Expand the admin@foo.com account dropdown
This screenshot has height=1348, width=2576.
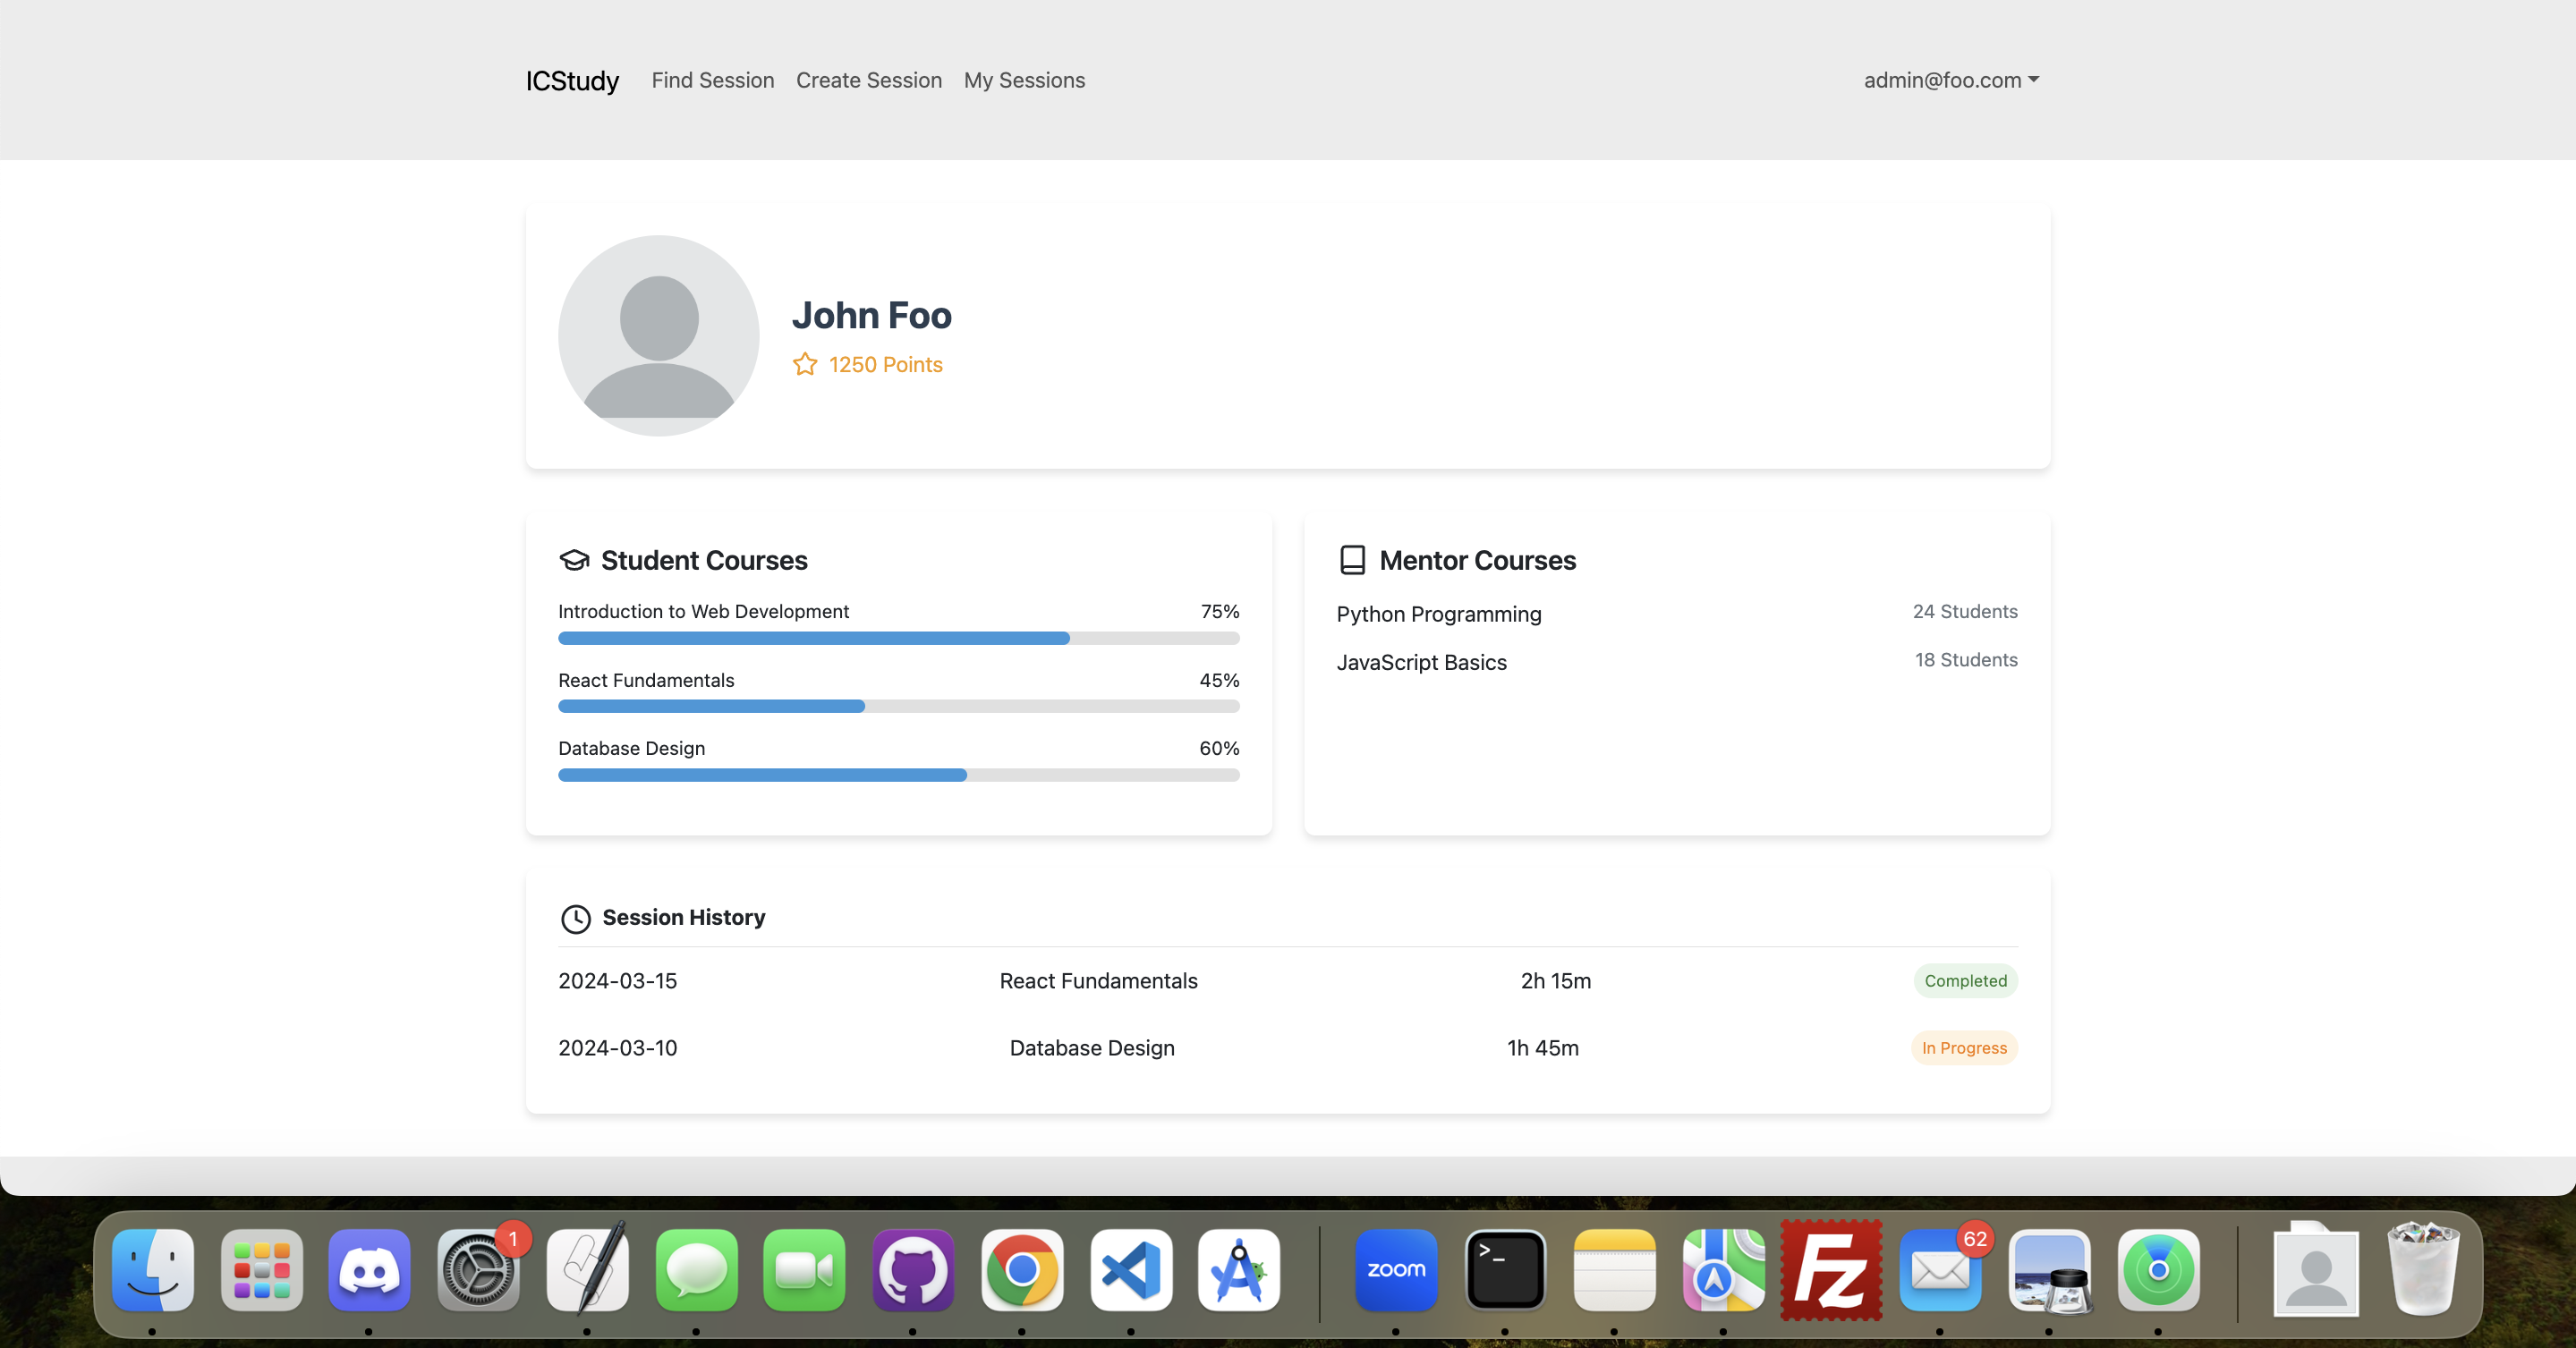[1950, 80]
